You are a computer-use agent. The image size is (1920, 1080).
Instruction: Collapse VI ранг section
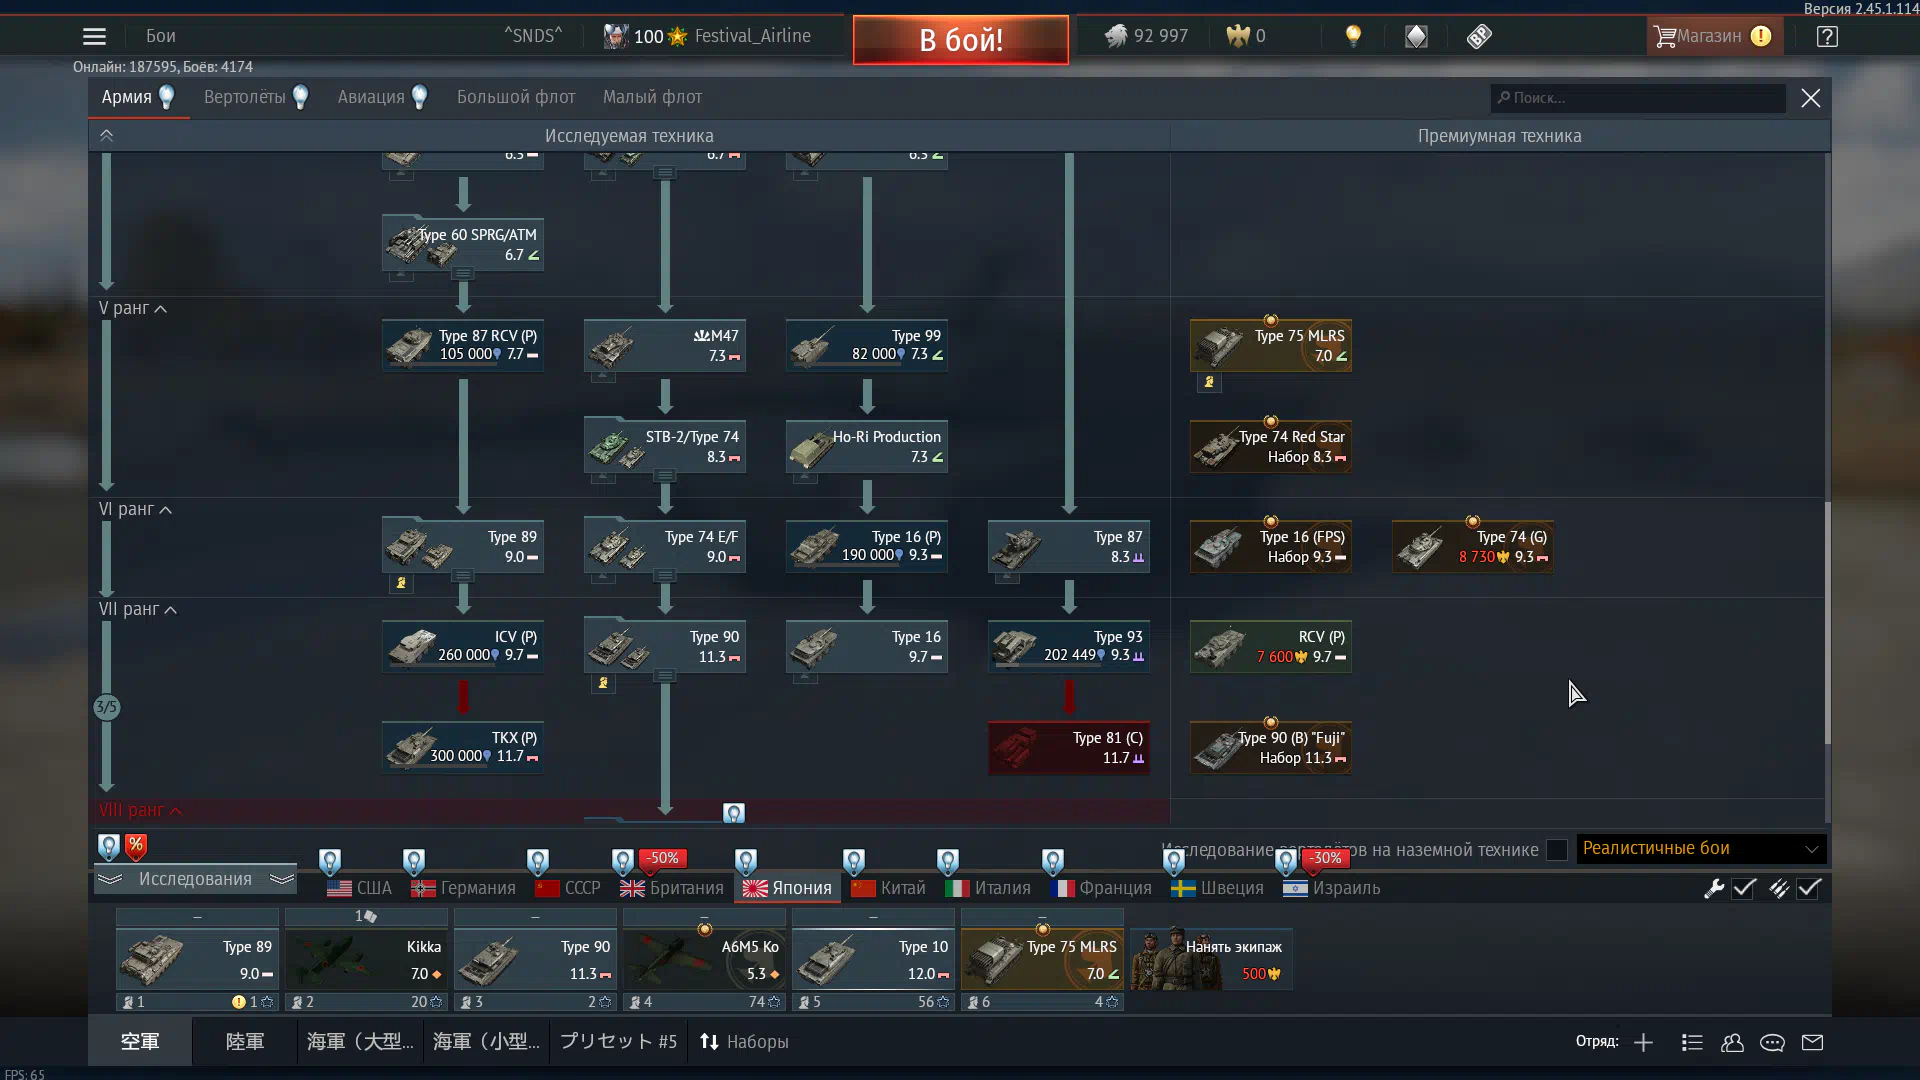[136, 509]
